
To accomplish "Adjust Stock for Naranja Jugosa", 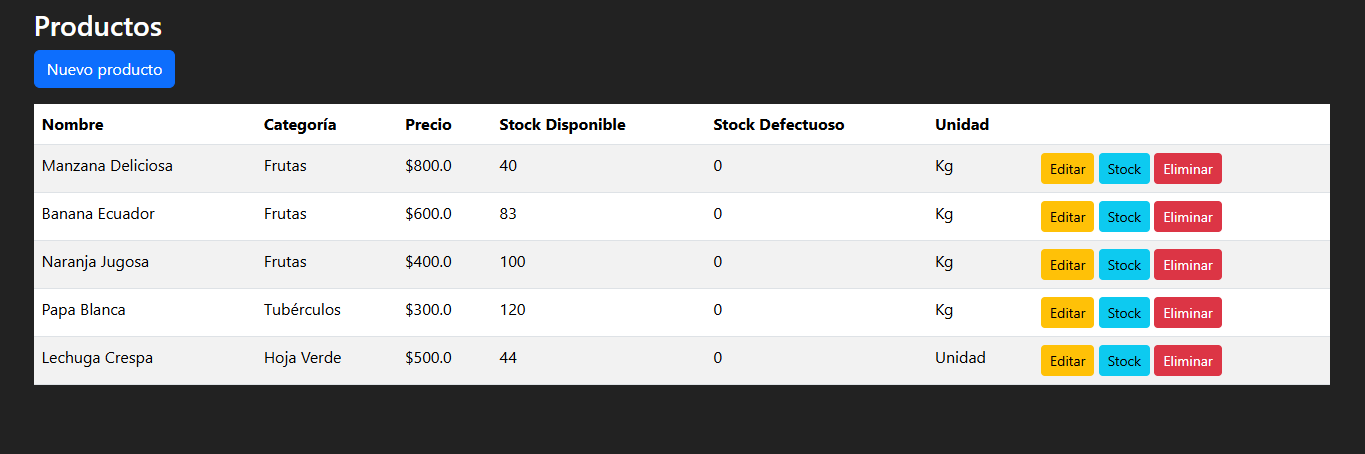I will click(1124, 265).
